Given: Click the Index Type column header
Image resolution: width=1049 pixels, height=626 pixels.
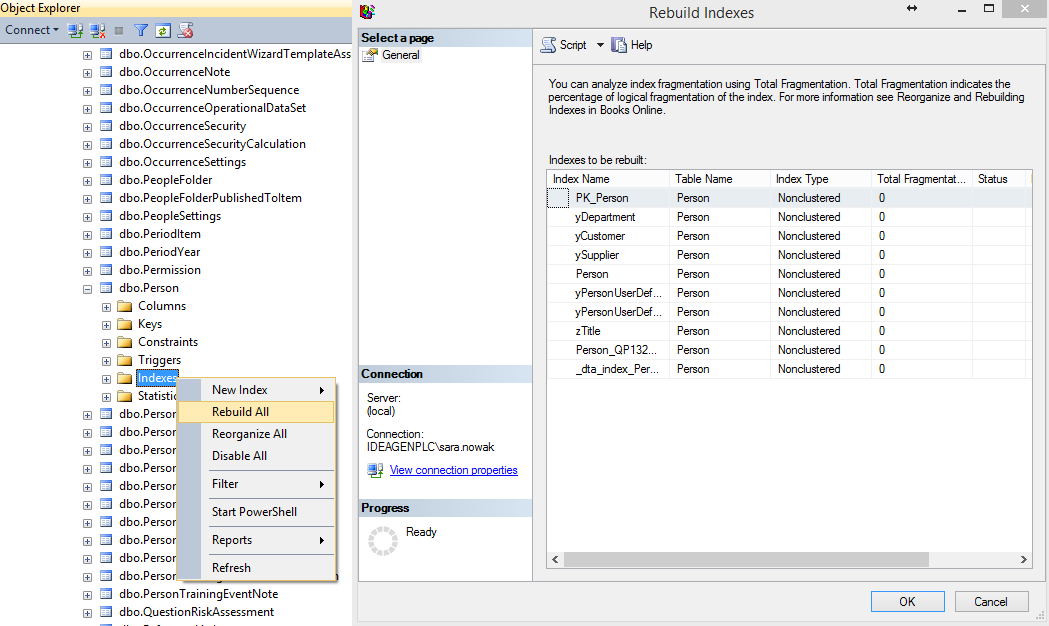Looking at the screenshot, I should click(x=821, y=179).
